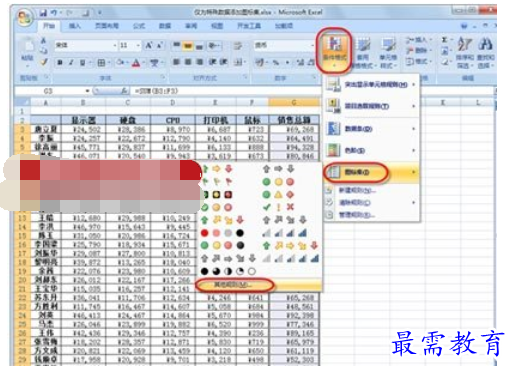Screen dimensions: 513x375
Task: Open fill color dropdown arrow
Action: click(x=128, y=62)
